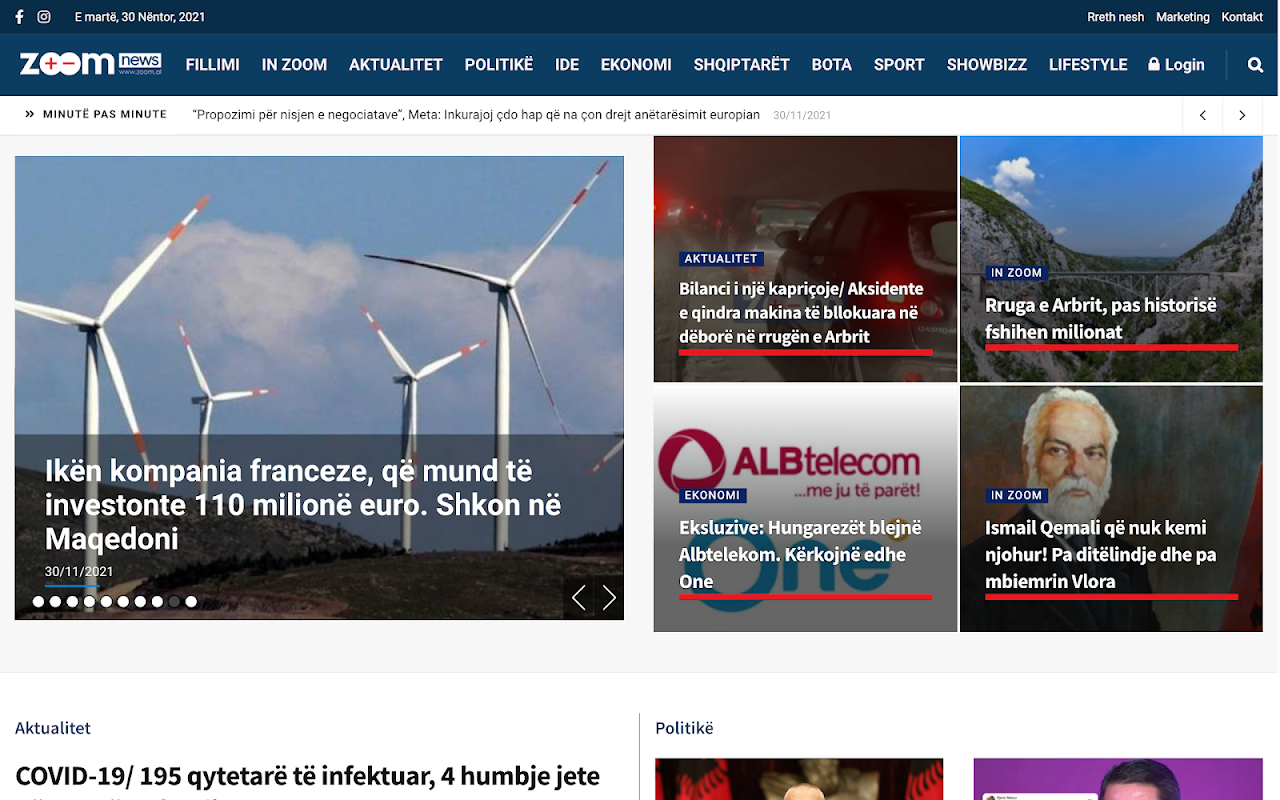The width and height of the screenshot is (1280, 800).
Task: Select the seventh slider dot
Action: pos(140,602)
